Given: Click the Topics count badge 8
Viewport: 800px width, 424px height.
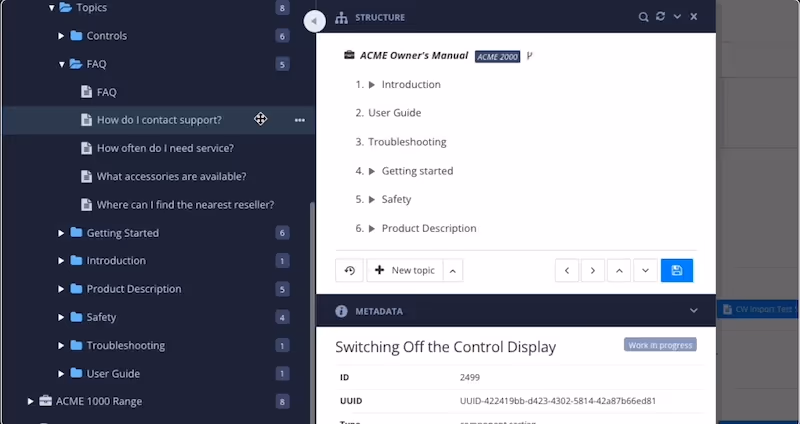Looking at the screenshot, I should 282,8.
